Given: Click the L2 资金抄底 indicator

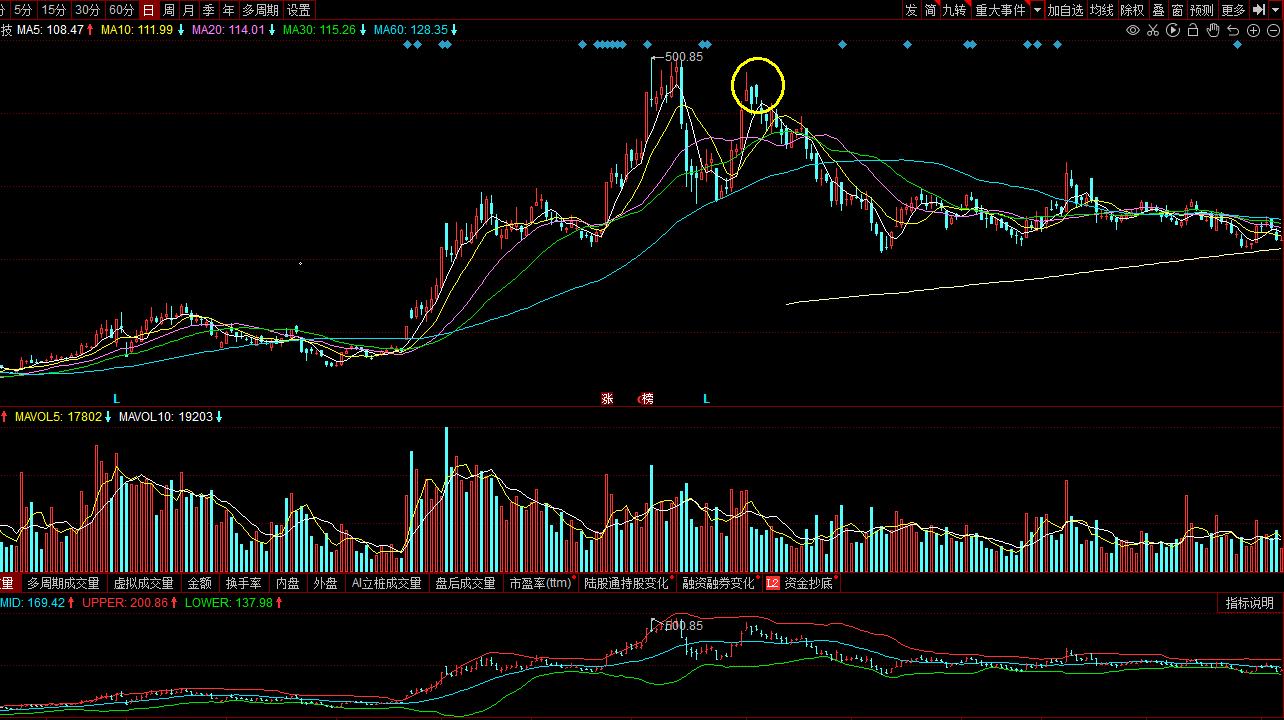Looking at the screenshot, I should coord(799,583).
